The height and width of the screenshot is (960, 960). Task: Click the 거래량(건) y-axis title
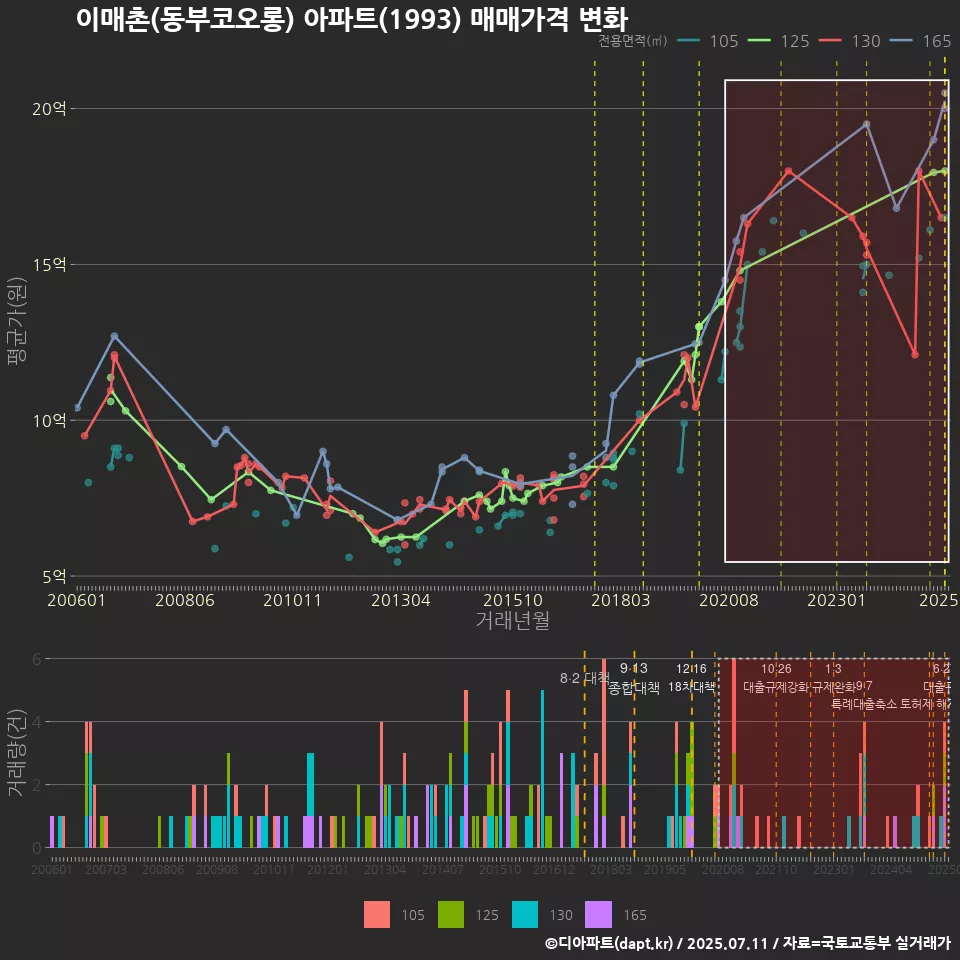[x=15, y=753]
